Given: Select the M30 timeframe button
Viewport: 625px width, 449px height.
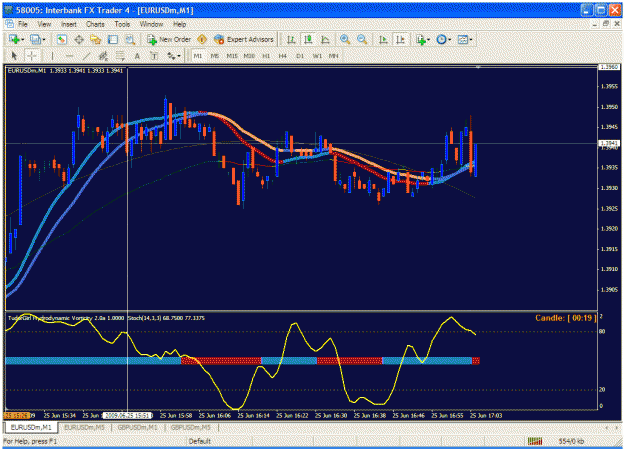Looking at the screenshot, I should point(249,56).
